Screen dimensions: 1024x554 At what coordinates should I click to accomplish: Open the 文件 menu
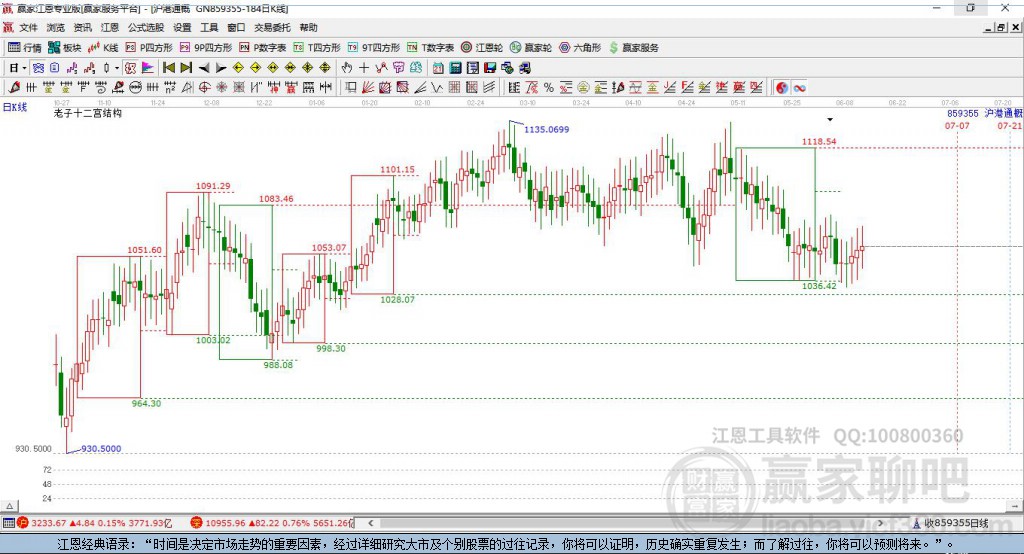[29, 27]
